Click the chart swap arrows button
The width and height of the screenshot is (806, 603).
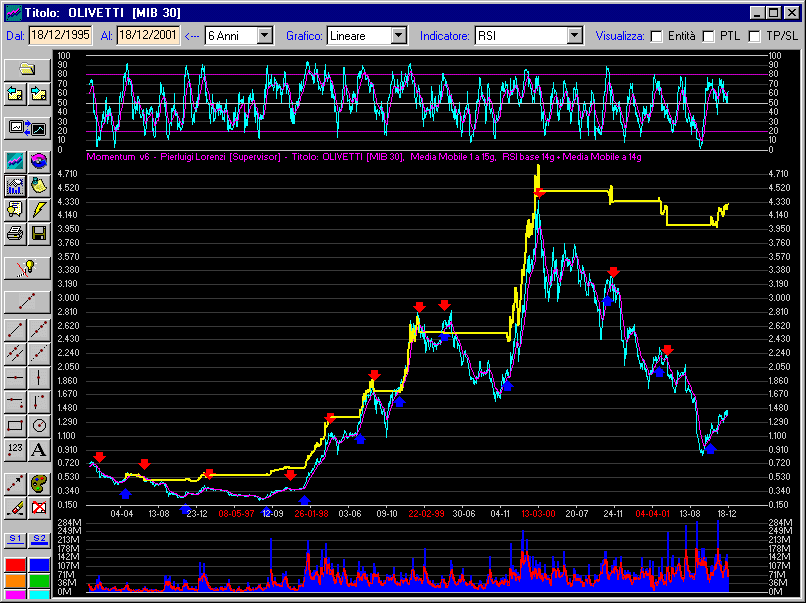[x=27, y=128]
